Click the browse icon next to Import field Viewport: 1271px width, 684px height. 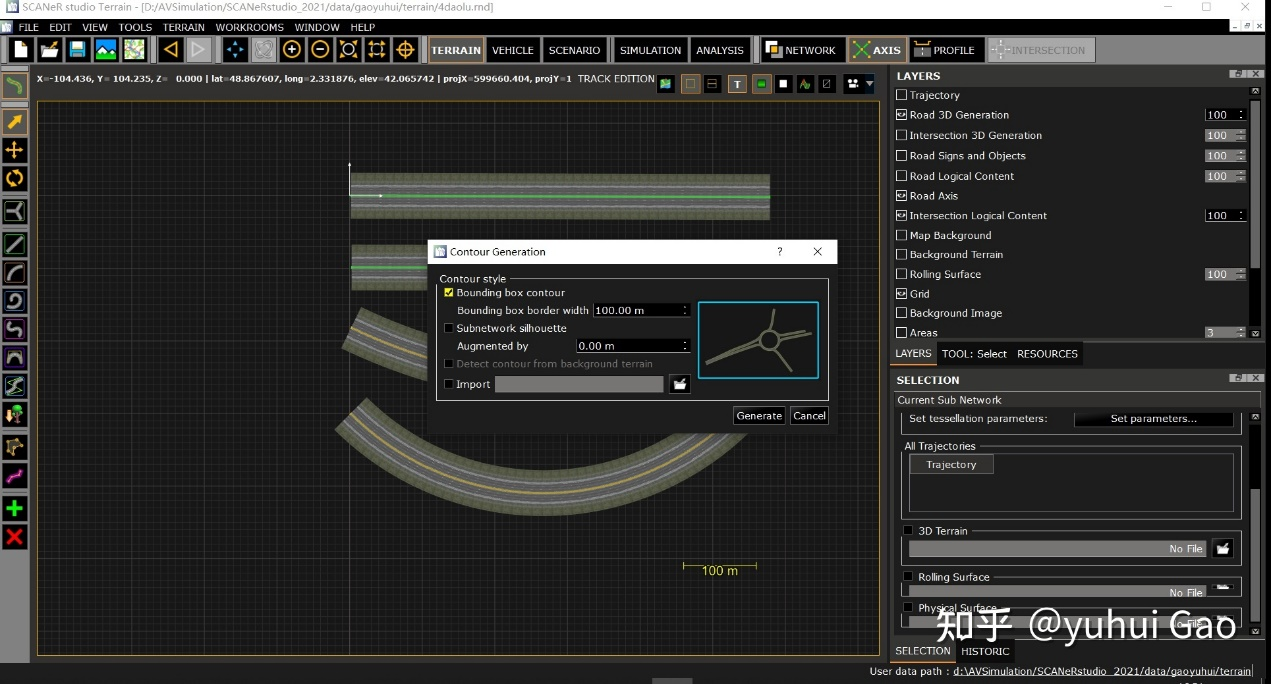[679, 384]
